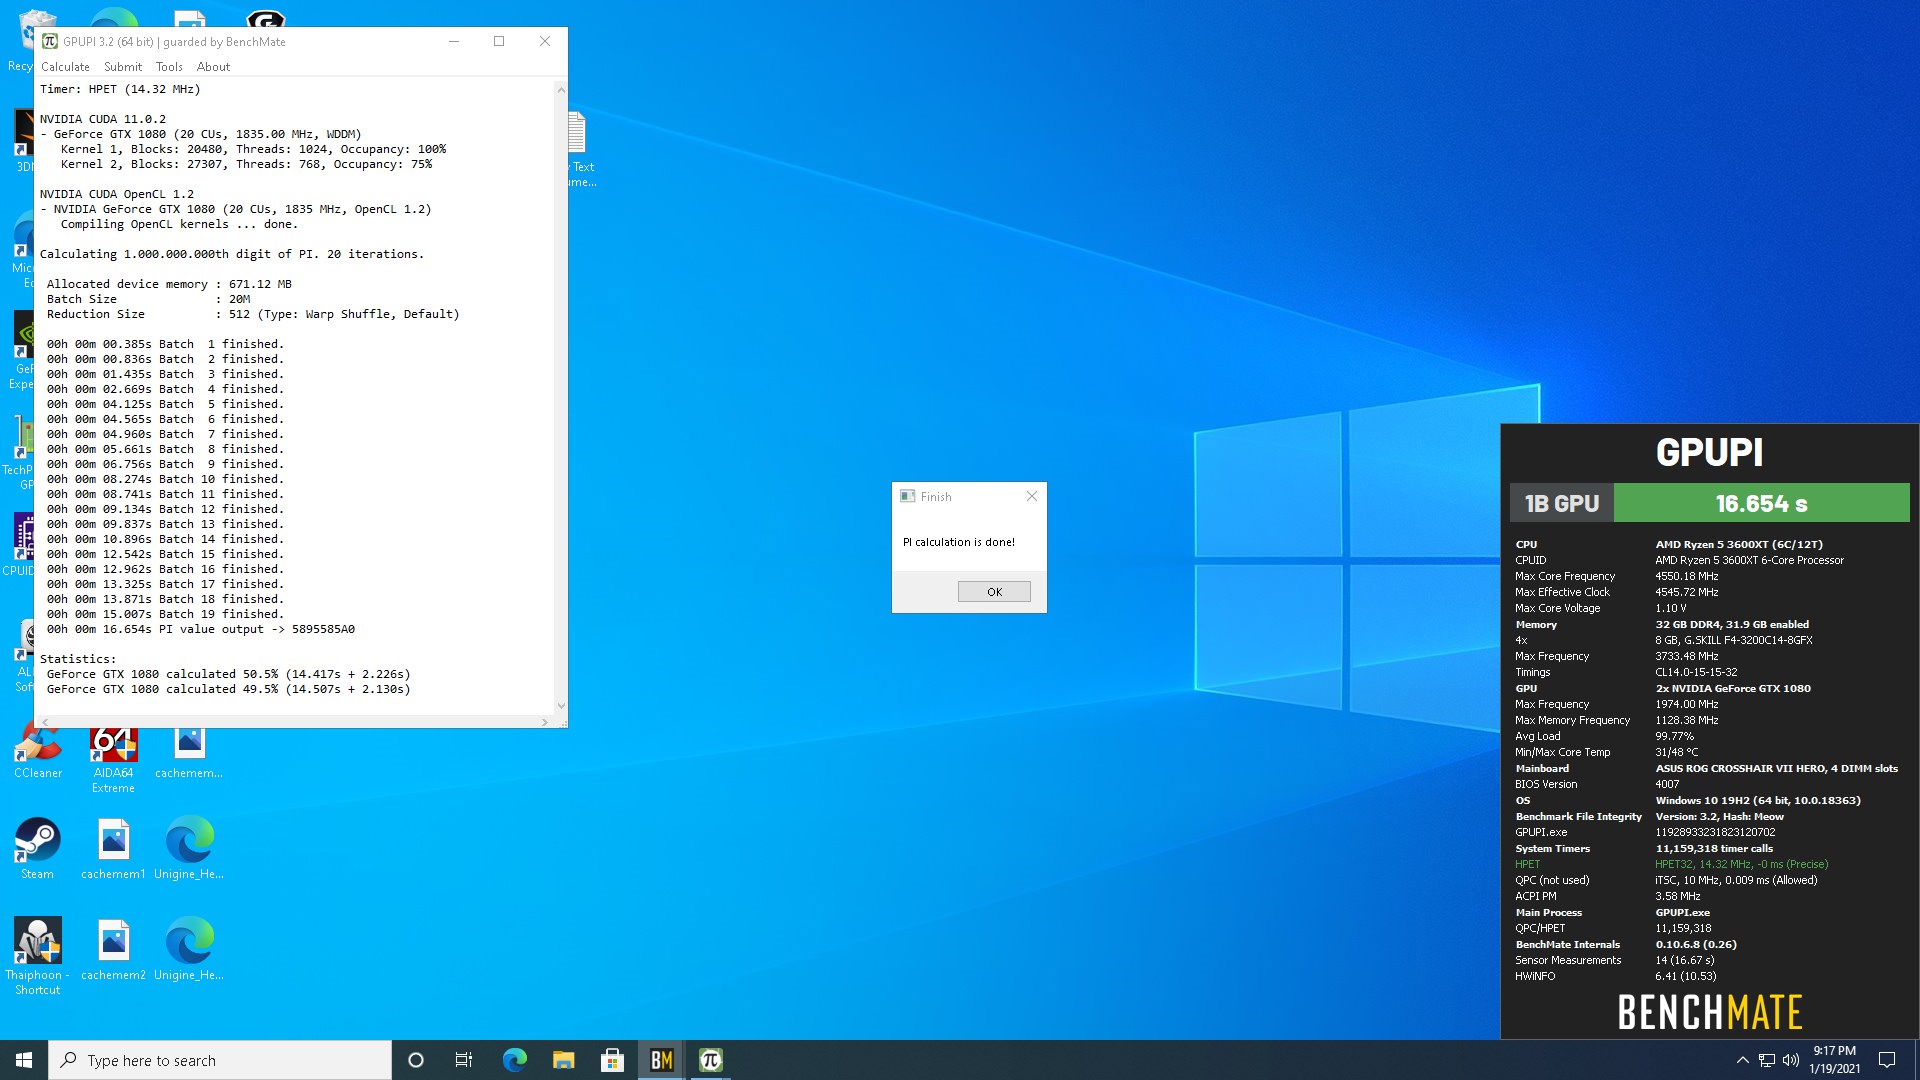Click the Allocated device memory line
This screenshot has width=1920, height=1080.
pos(169,284)
